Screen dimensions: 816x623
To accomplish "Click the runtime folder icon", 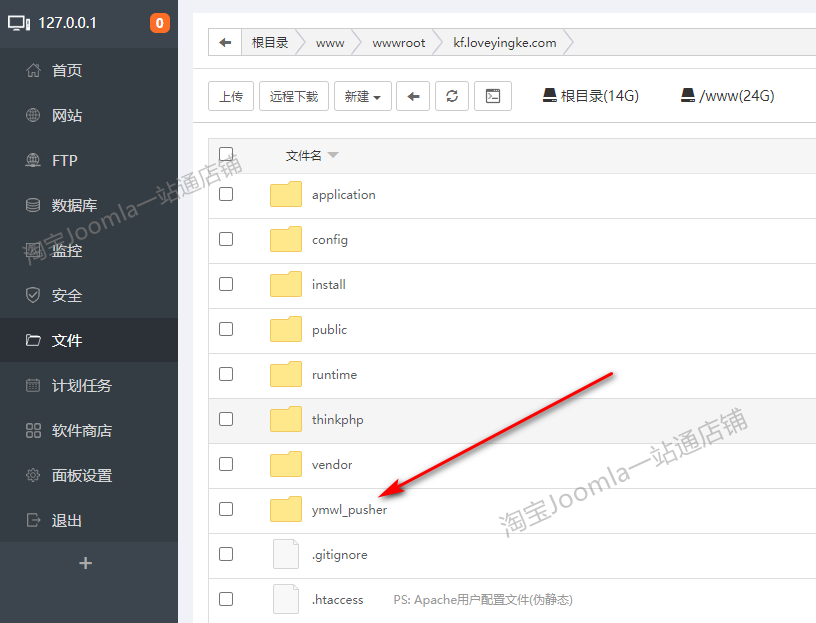I will click(286, 374).
